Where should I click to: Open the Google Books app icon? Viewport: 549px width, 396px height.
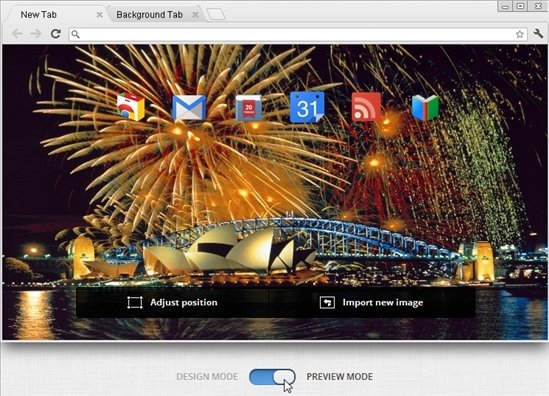coord(425,107)
